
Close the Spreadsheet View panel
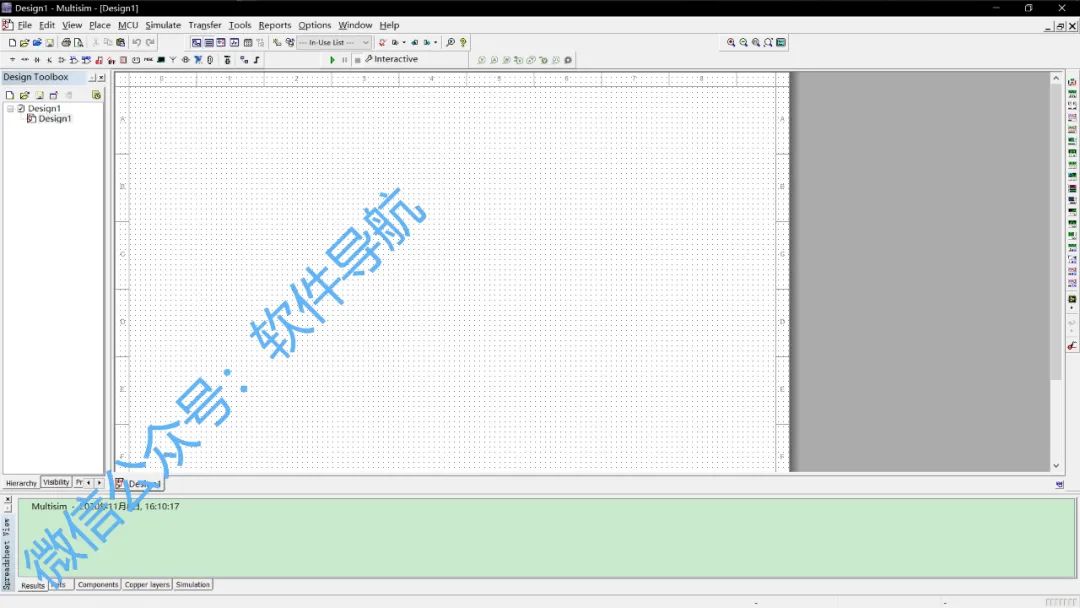[8, 499]
